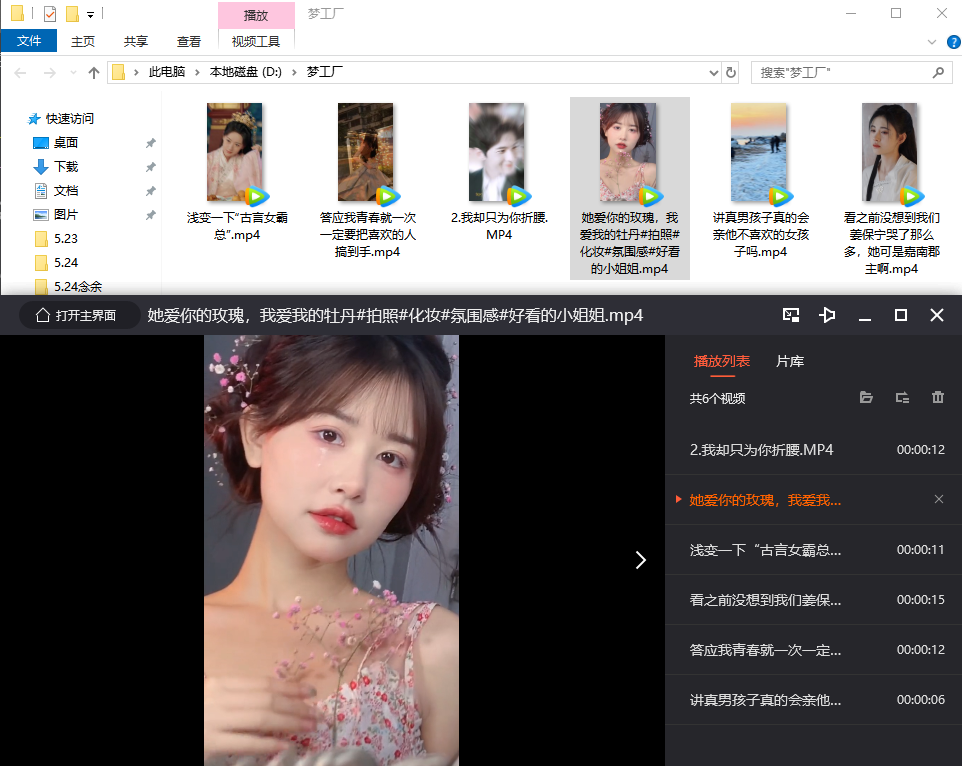Collapse the playlist panel with arrow
Viewport: 962px width, 766px height.
(x=641, y=560)
